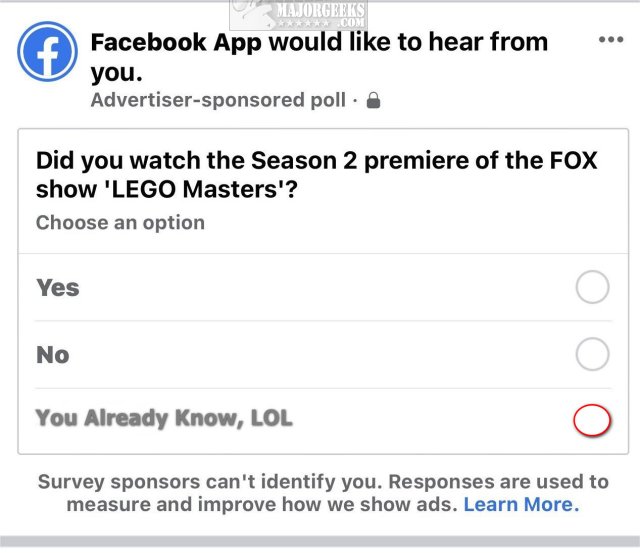The image size is (640, 553).
Task: Click the gray divider bar below the poll
Action: tap(320, 541)
